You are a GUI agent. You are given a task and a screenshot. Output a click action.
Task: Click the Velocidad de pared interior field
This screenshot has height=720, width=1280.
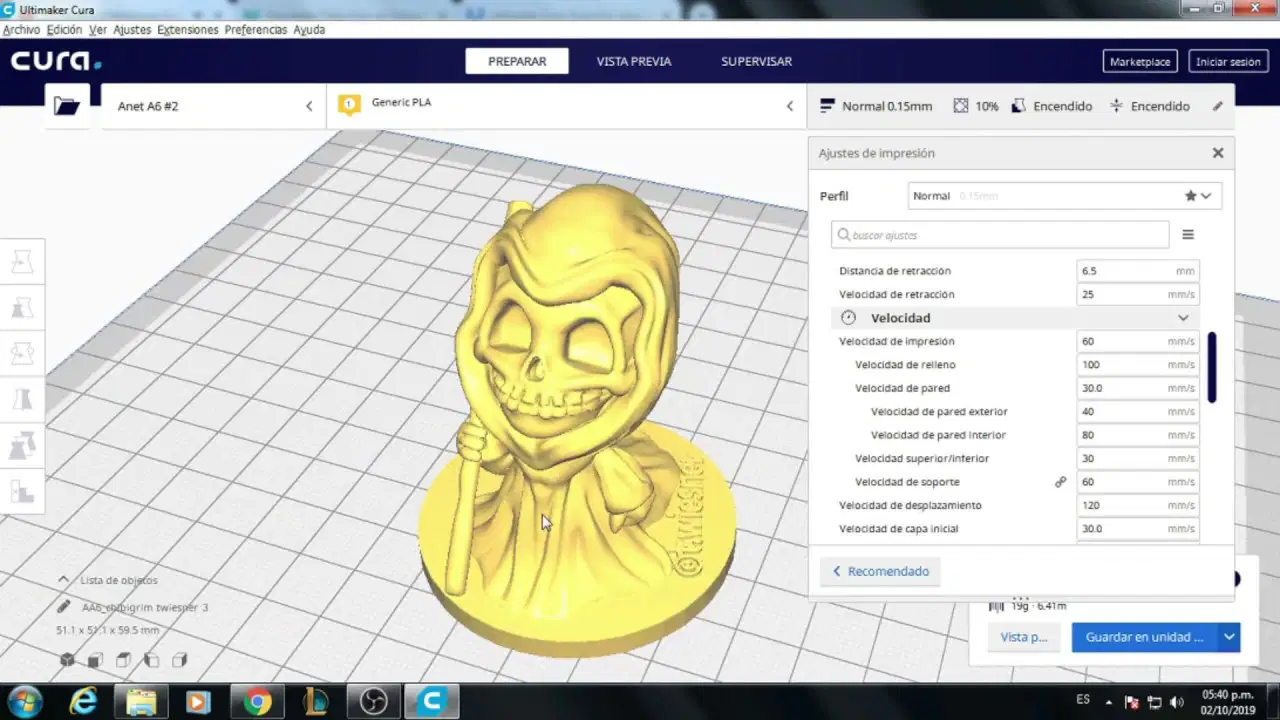click(1138, 435)
